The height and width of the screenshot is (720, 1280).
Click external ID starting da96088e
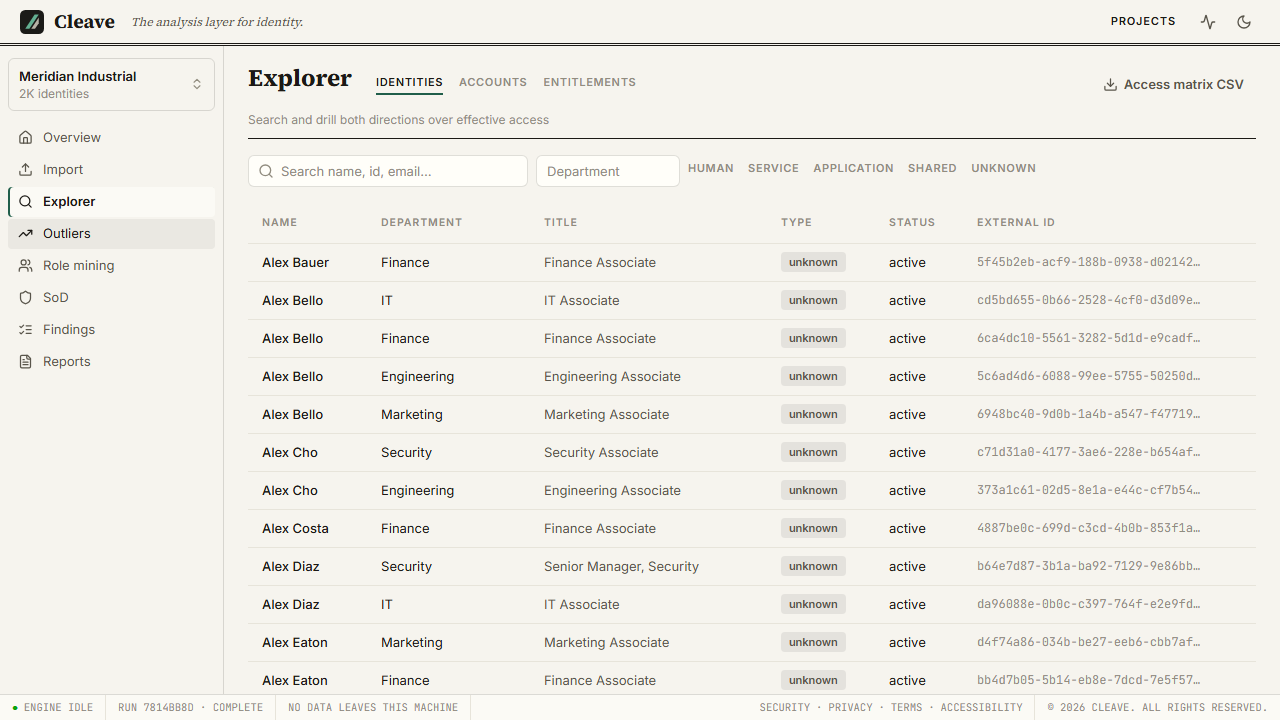(x=1088, y=605)
